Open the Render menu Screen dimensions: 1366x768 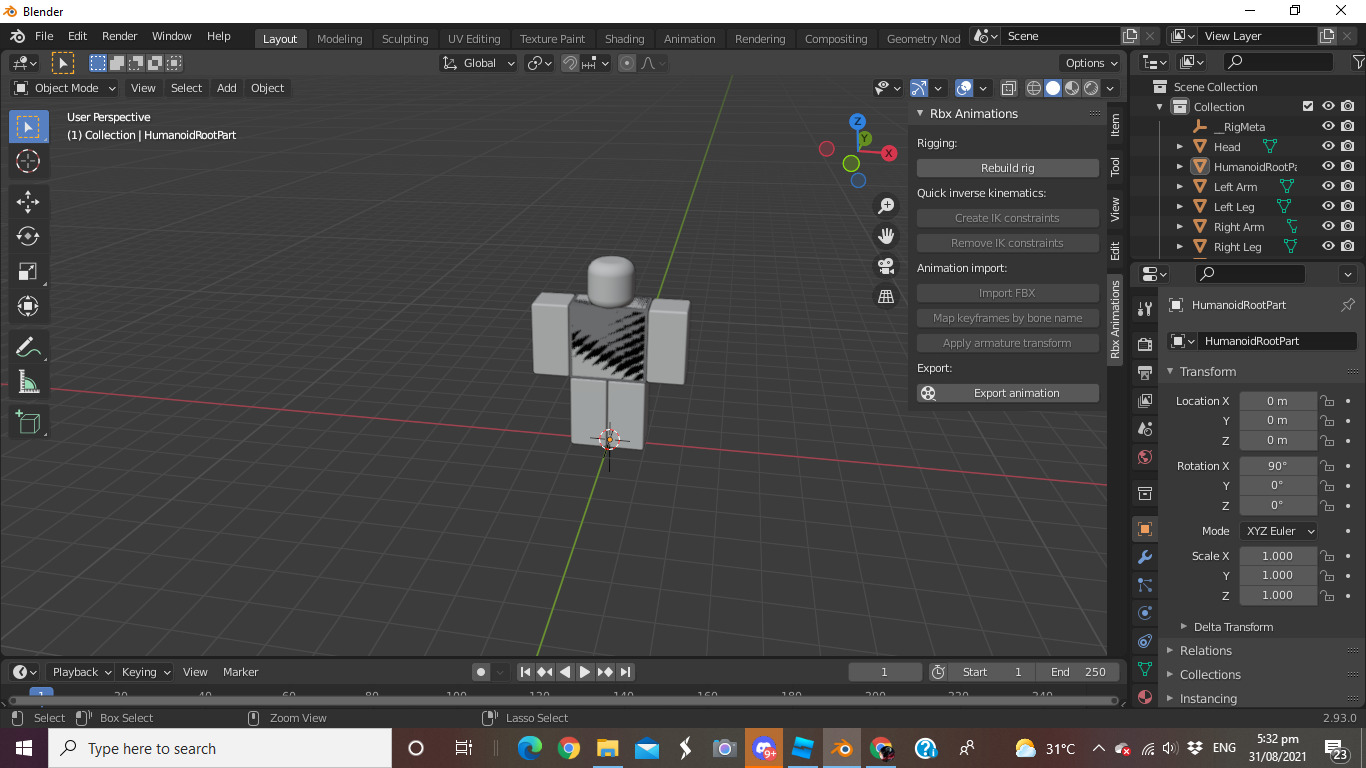coord(119,36)
